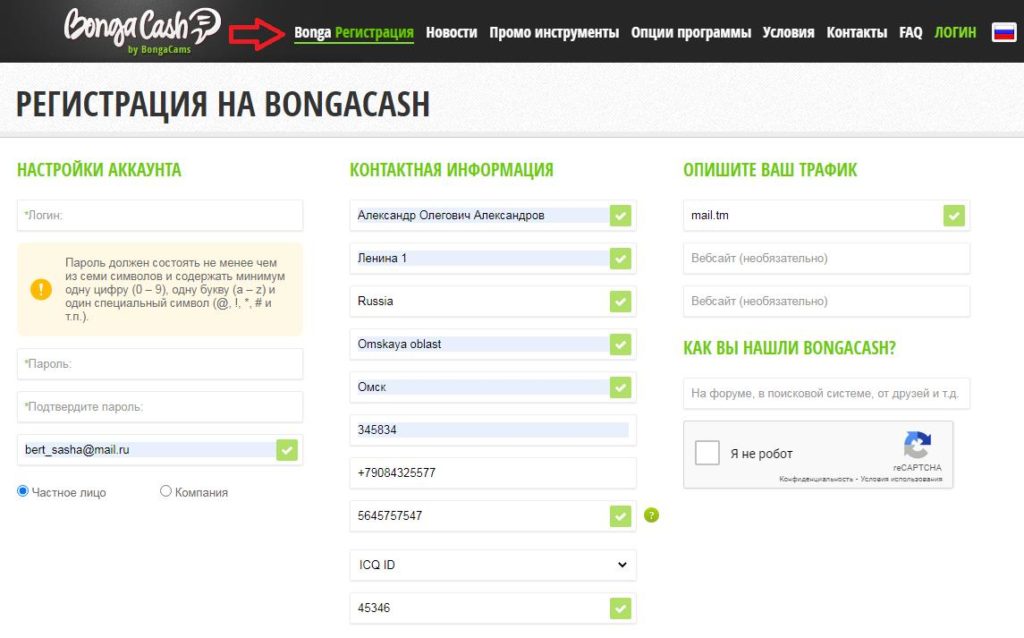
Task: Click the checkmark next to the full name
Action: point(620,215)
